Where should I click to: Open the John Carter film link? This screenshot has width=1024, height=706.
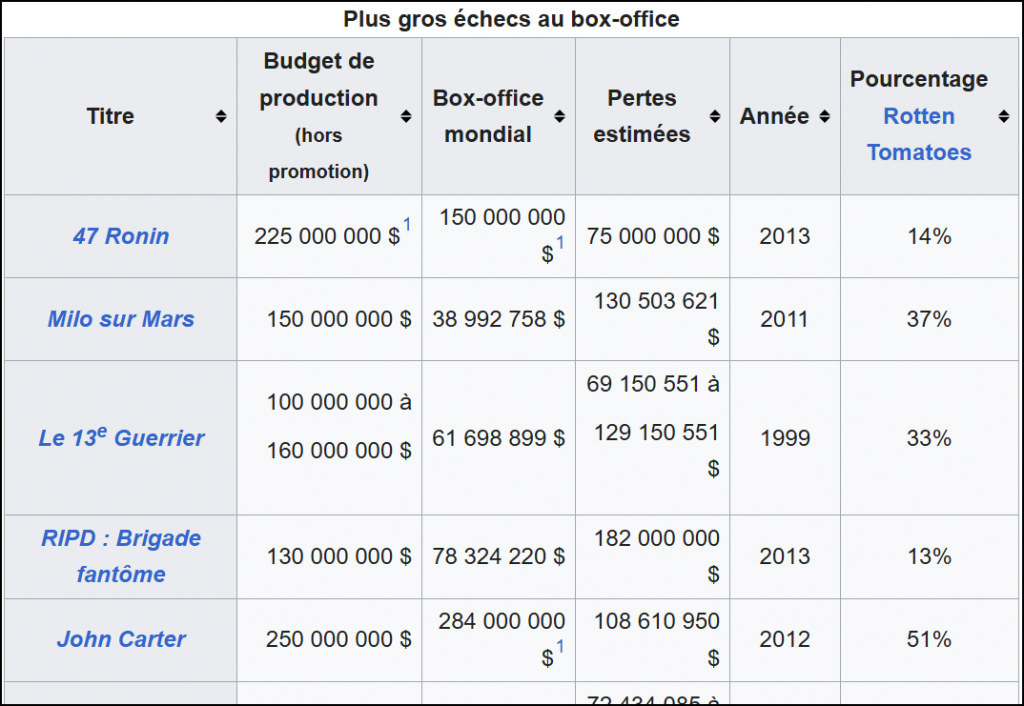pos(121,639)
